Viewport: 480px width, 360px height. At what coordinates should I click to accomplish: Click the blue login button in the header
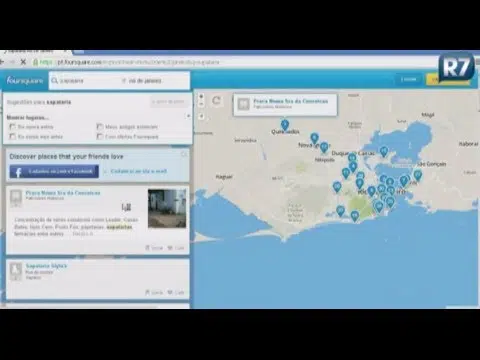(408, 79)
